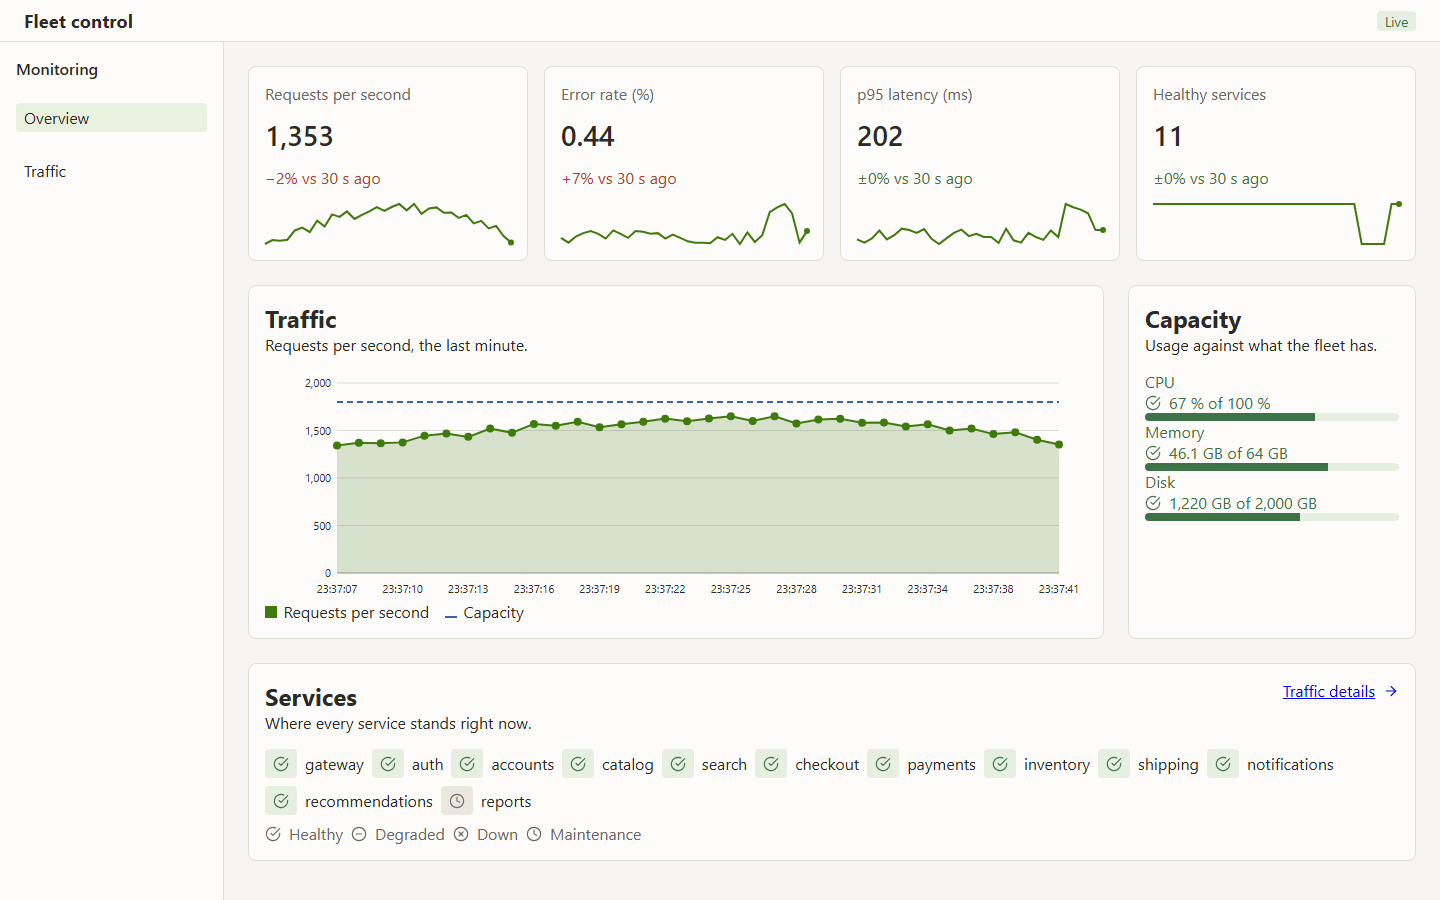Click the CPU usage check icon

click(1153, 403)
